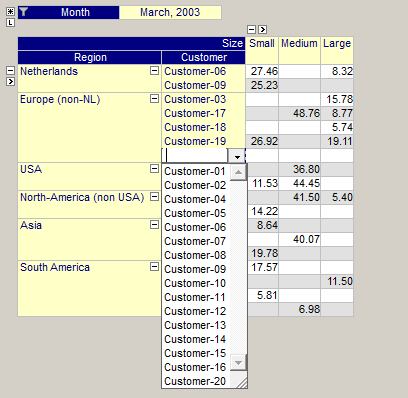The height and width of the screenshot is (398, 408).
Task: Click Customer-17 row label
Action: 195,113
